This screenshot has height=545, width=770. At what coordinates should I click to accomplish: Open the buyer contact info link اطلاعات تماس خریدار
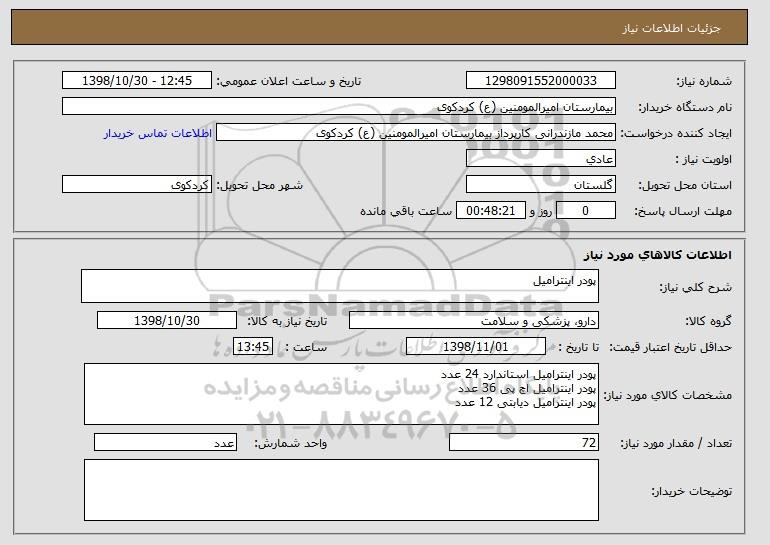click(158, 133)
